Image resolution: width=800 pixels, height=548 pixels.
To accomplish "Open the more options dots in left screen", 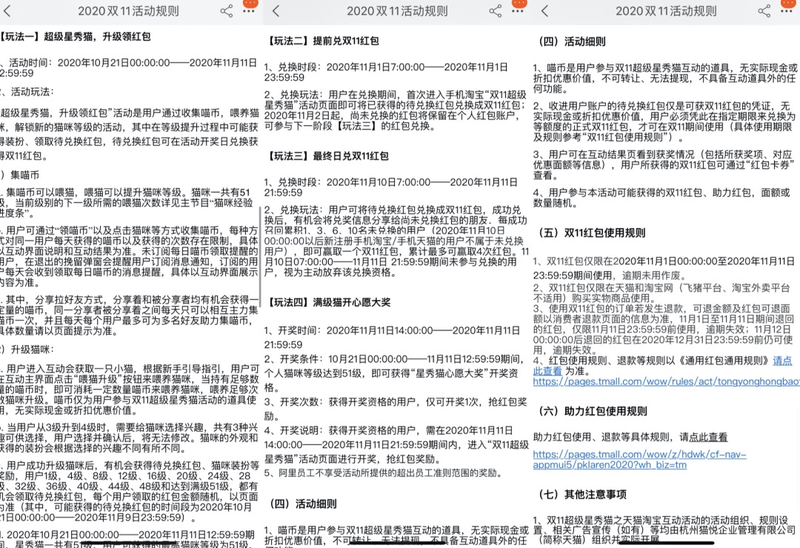I will (249, 11).
